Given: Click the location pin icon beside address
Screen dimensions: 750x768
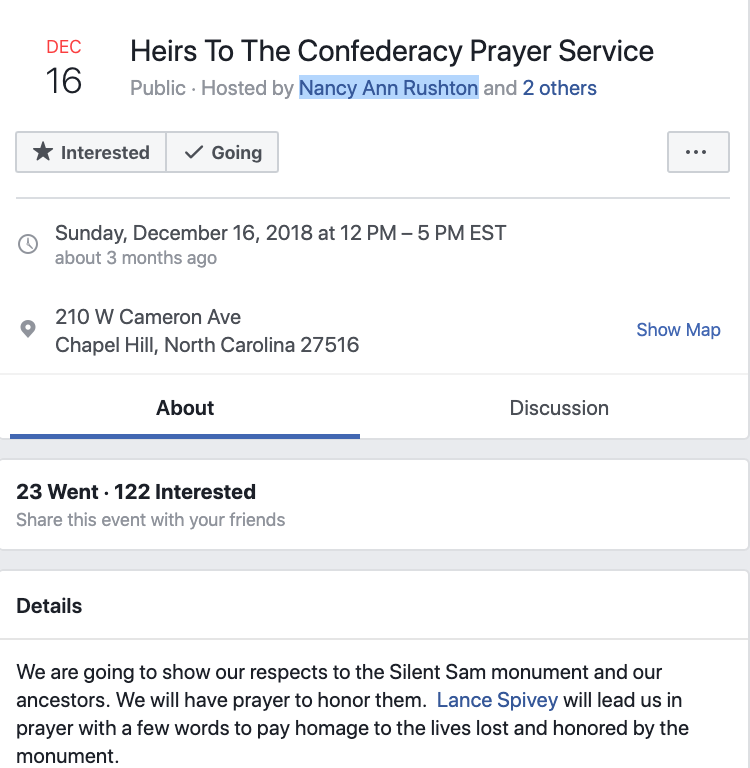Looking at the screenshot, I should pyautogui.click(x=28, y=329).
